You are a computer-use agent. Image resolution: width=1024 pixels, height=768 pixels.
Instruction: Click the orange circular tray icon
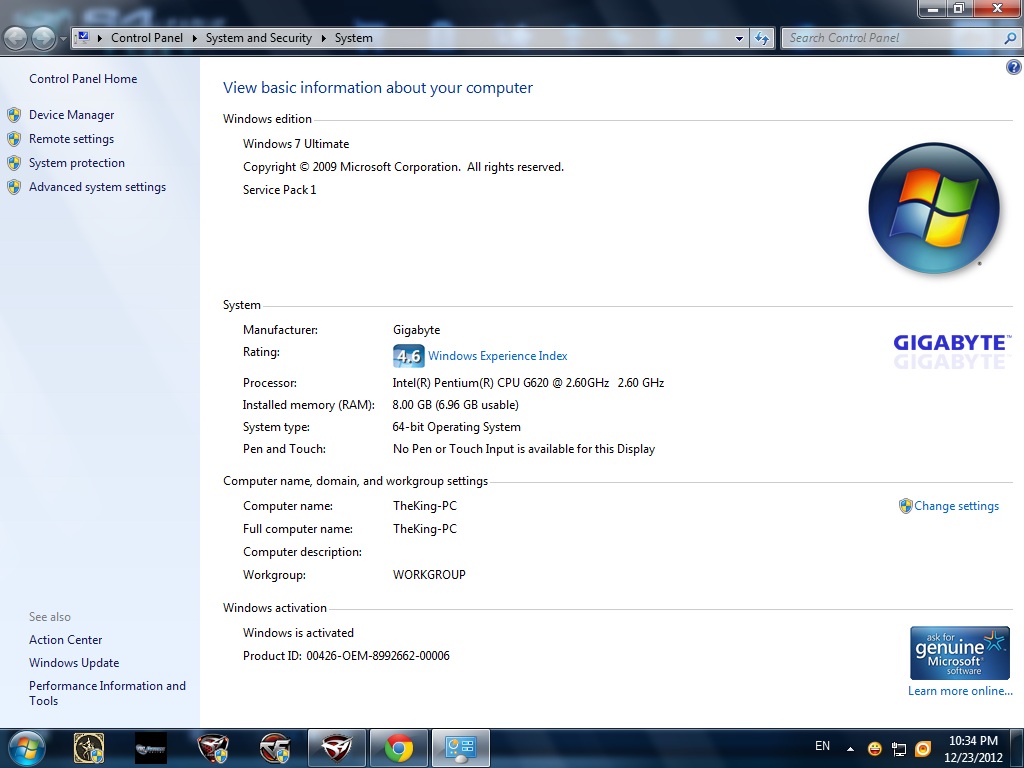click(x=923, y=748)
